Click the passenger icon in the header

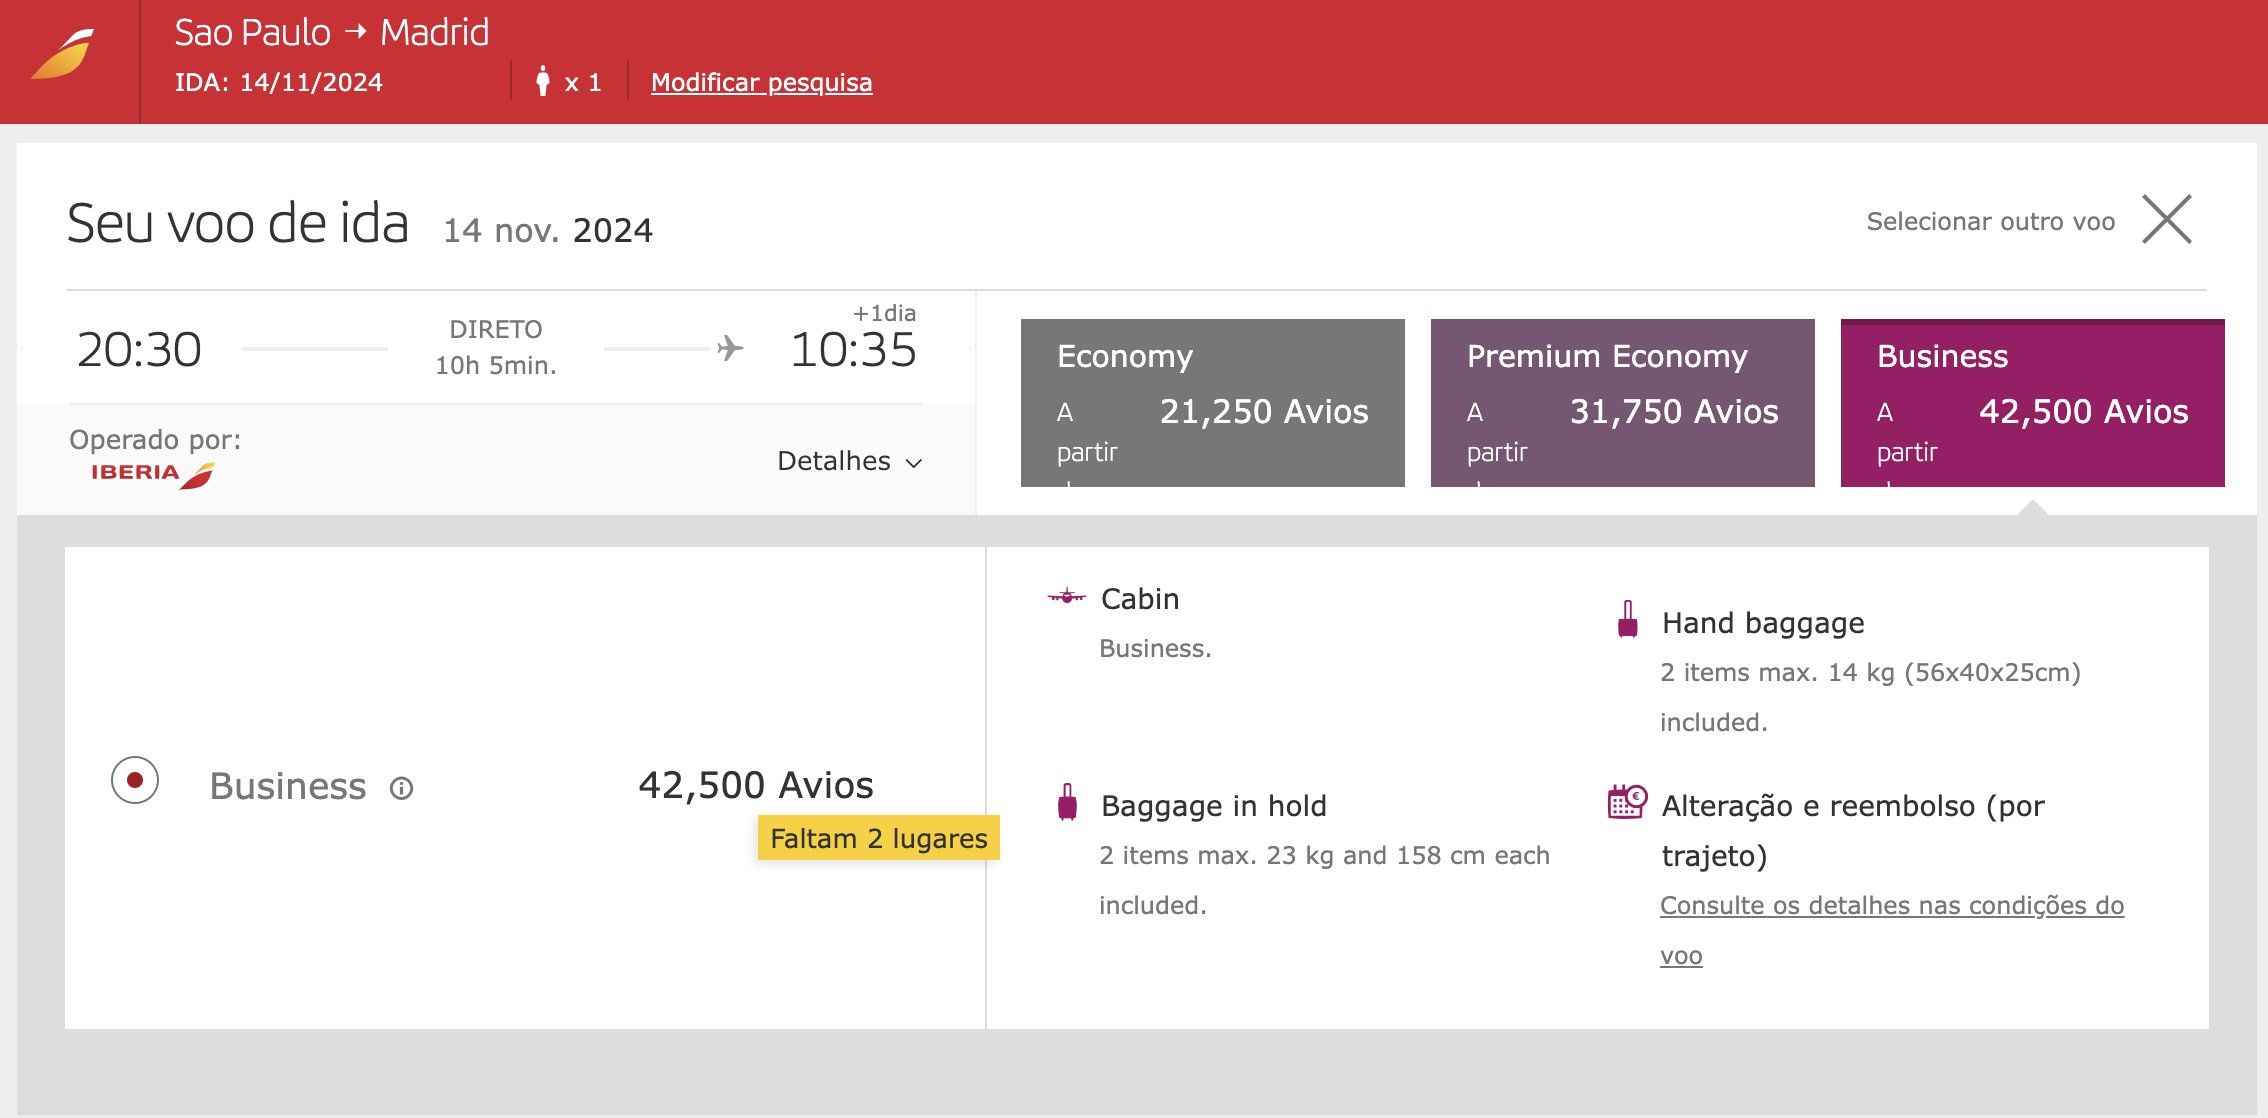(x=542, y=81)
